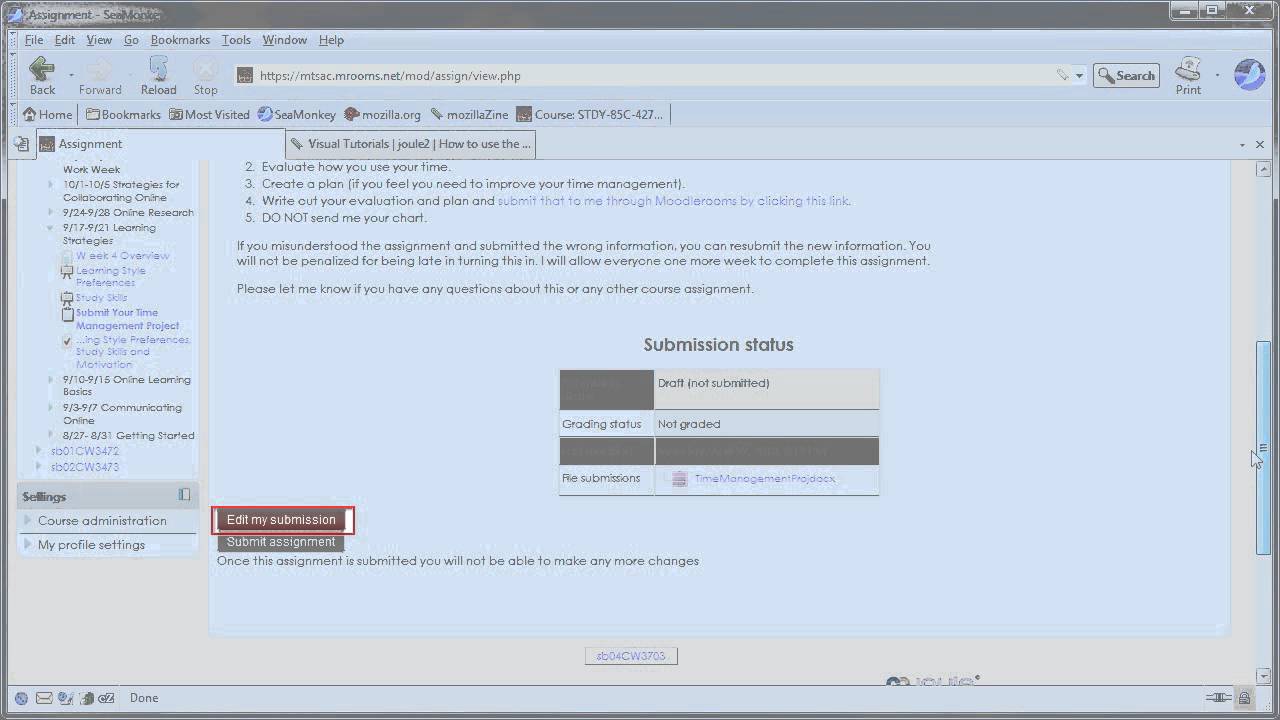Open the Help menu
Viewport: 1280px width, 720px height.
[x=331, y=40]
